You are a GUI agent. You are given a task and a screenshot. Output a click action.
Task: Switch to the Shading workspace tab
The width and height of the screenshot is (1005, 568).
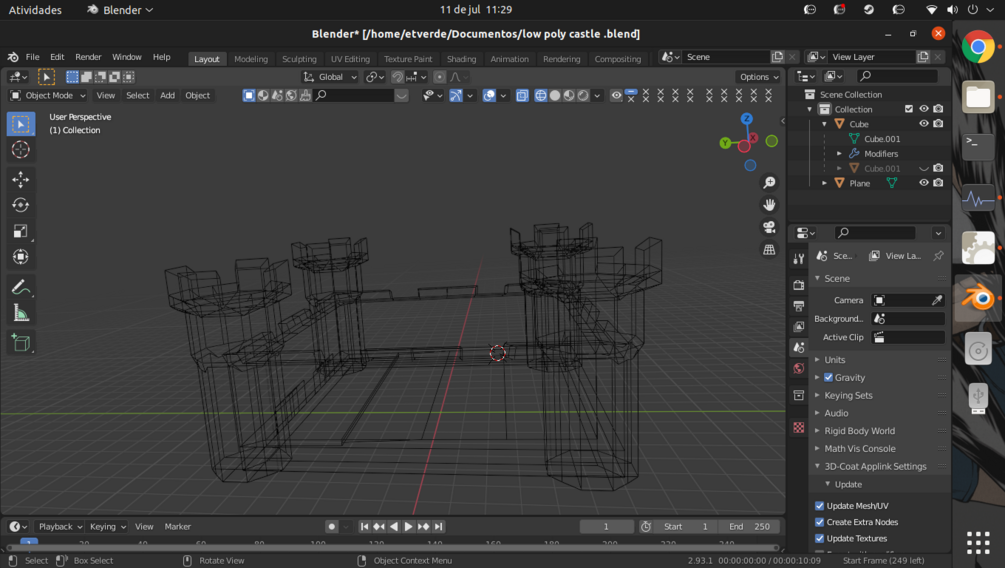461,59
